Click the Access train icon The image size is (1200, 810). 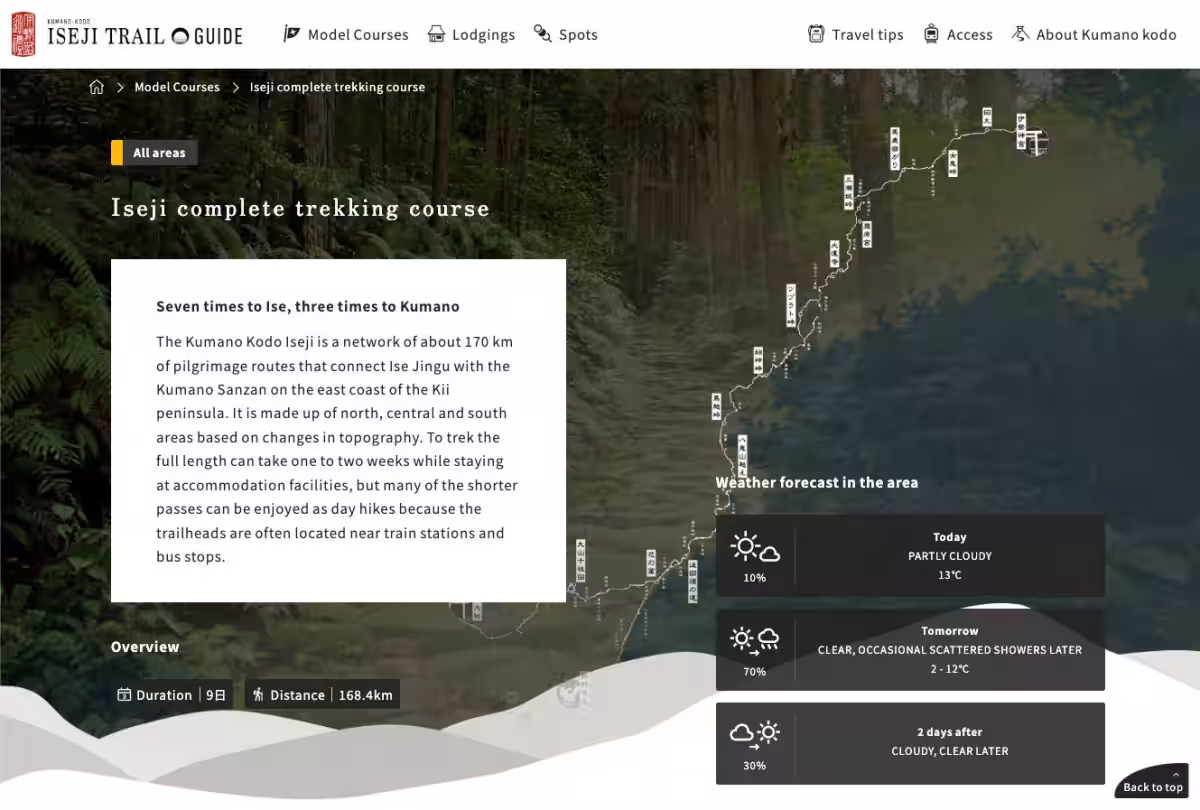pyautogui.click(x=931, y=34)
